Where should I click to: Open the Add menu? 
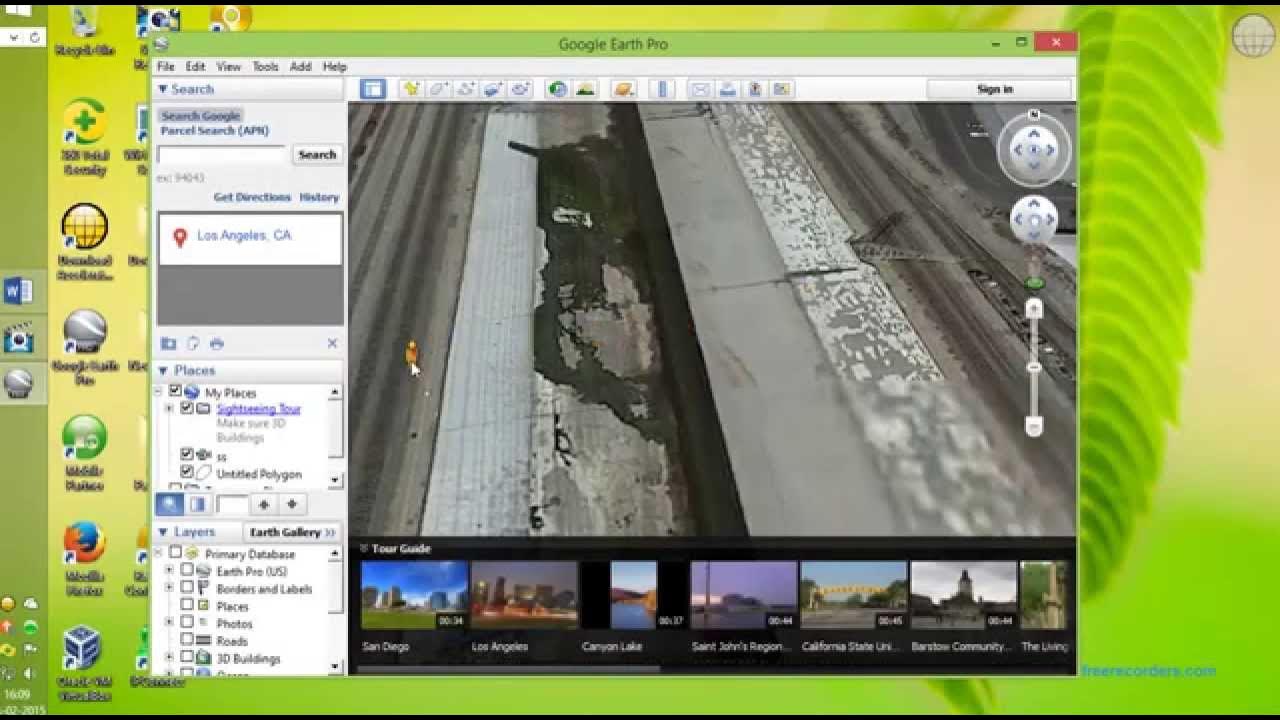(300, 67)
